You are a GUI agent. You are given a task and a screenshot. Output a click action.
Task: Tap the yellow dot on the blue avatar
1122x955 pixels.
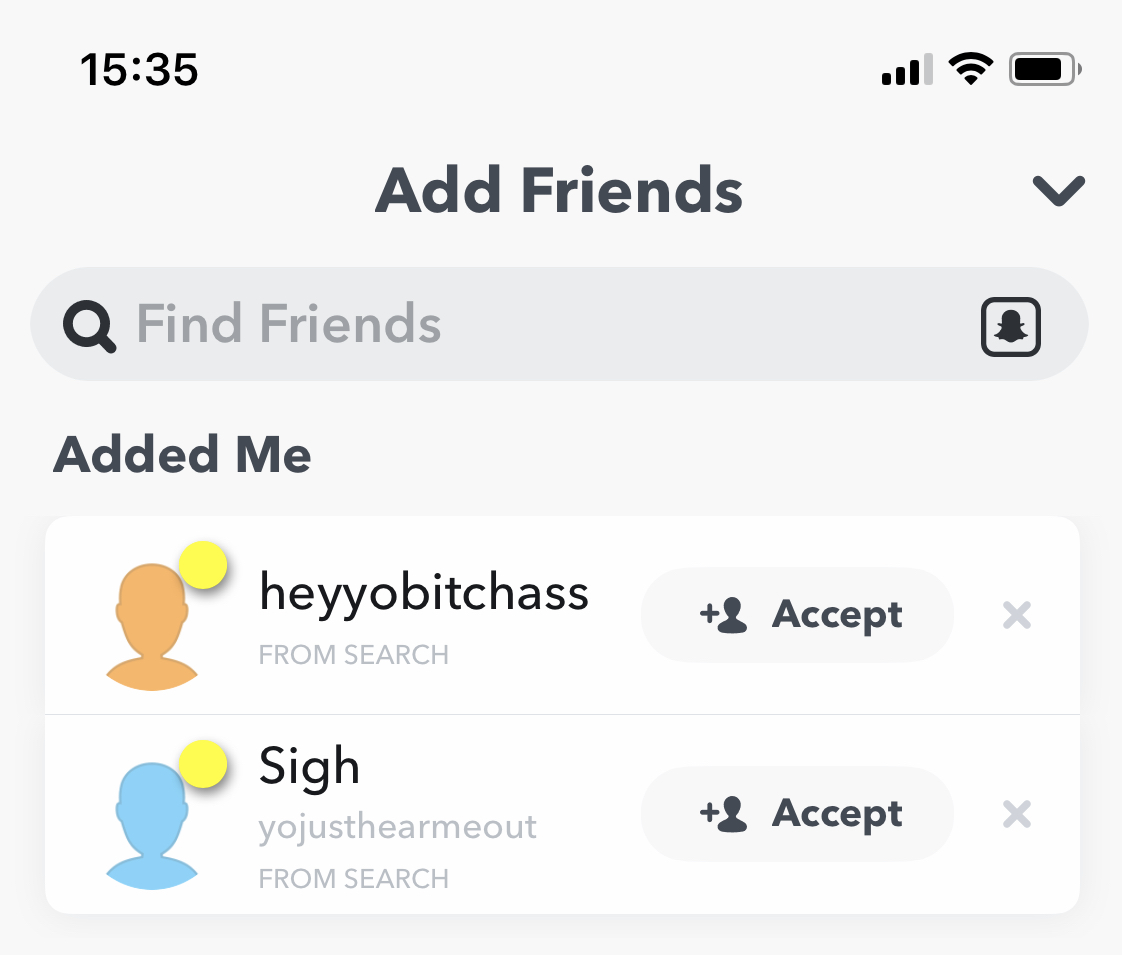click(x=203, y=765)
